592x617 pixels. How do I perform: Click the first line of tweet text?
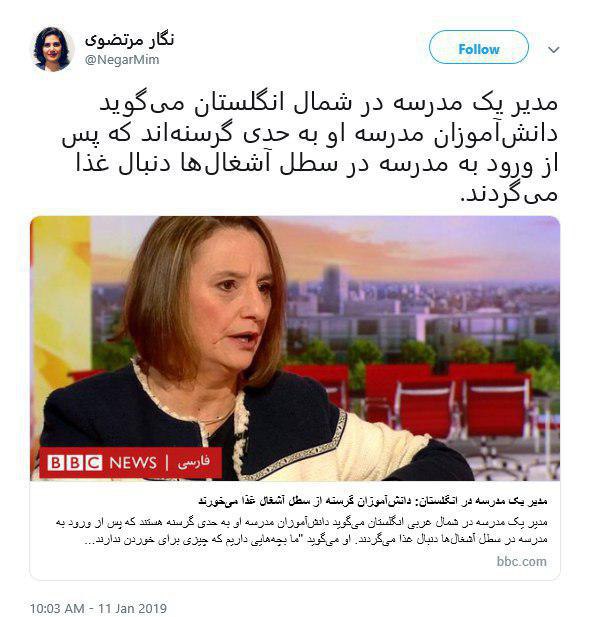pyautogui.click(x=328, y=103)
